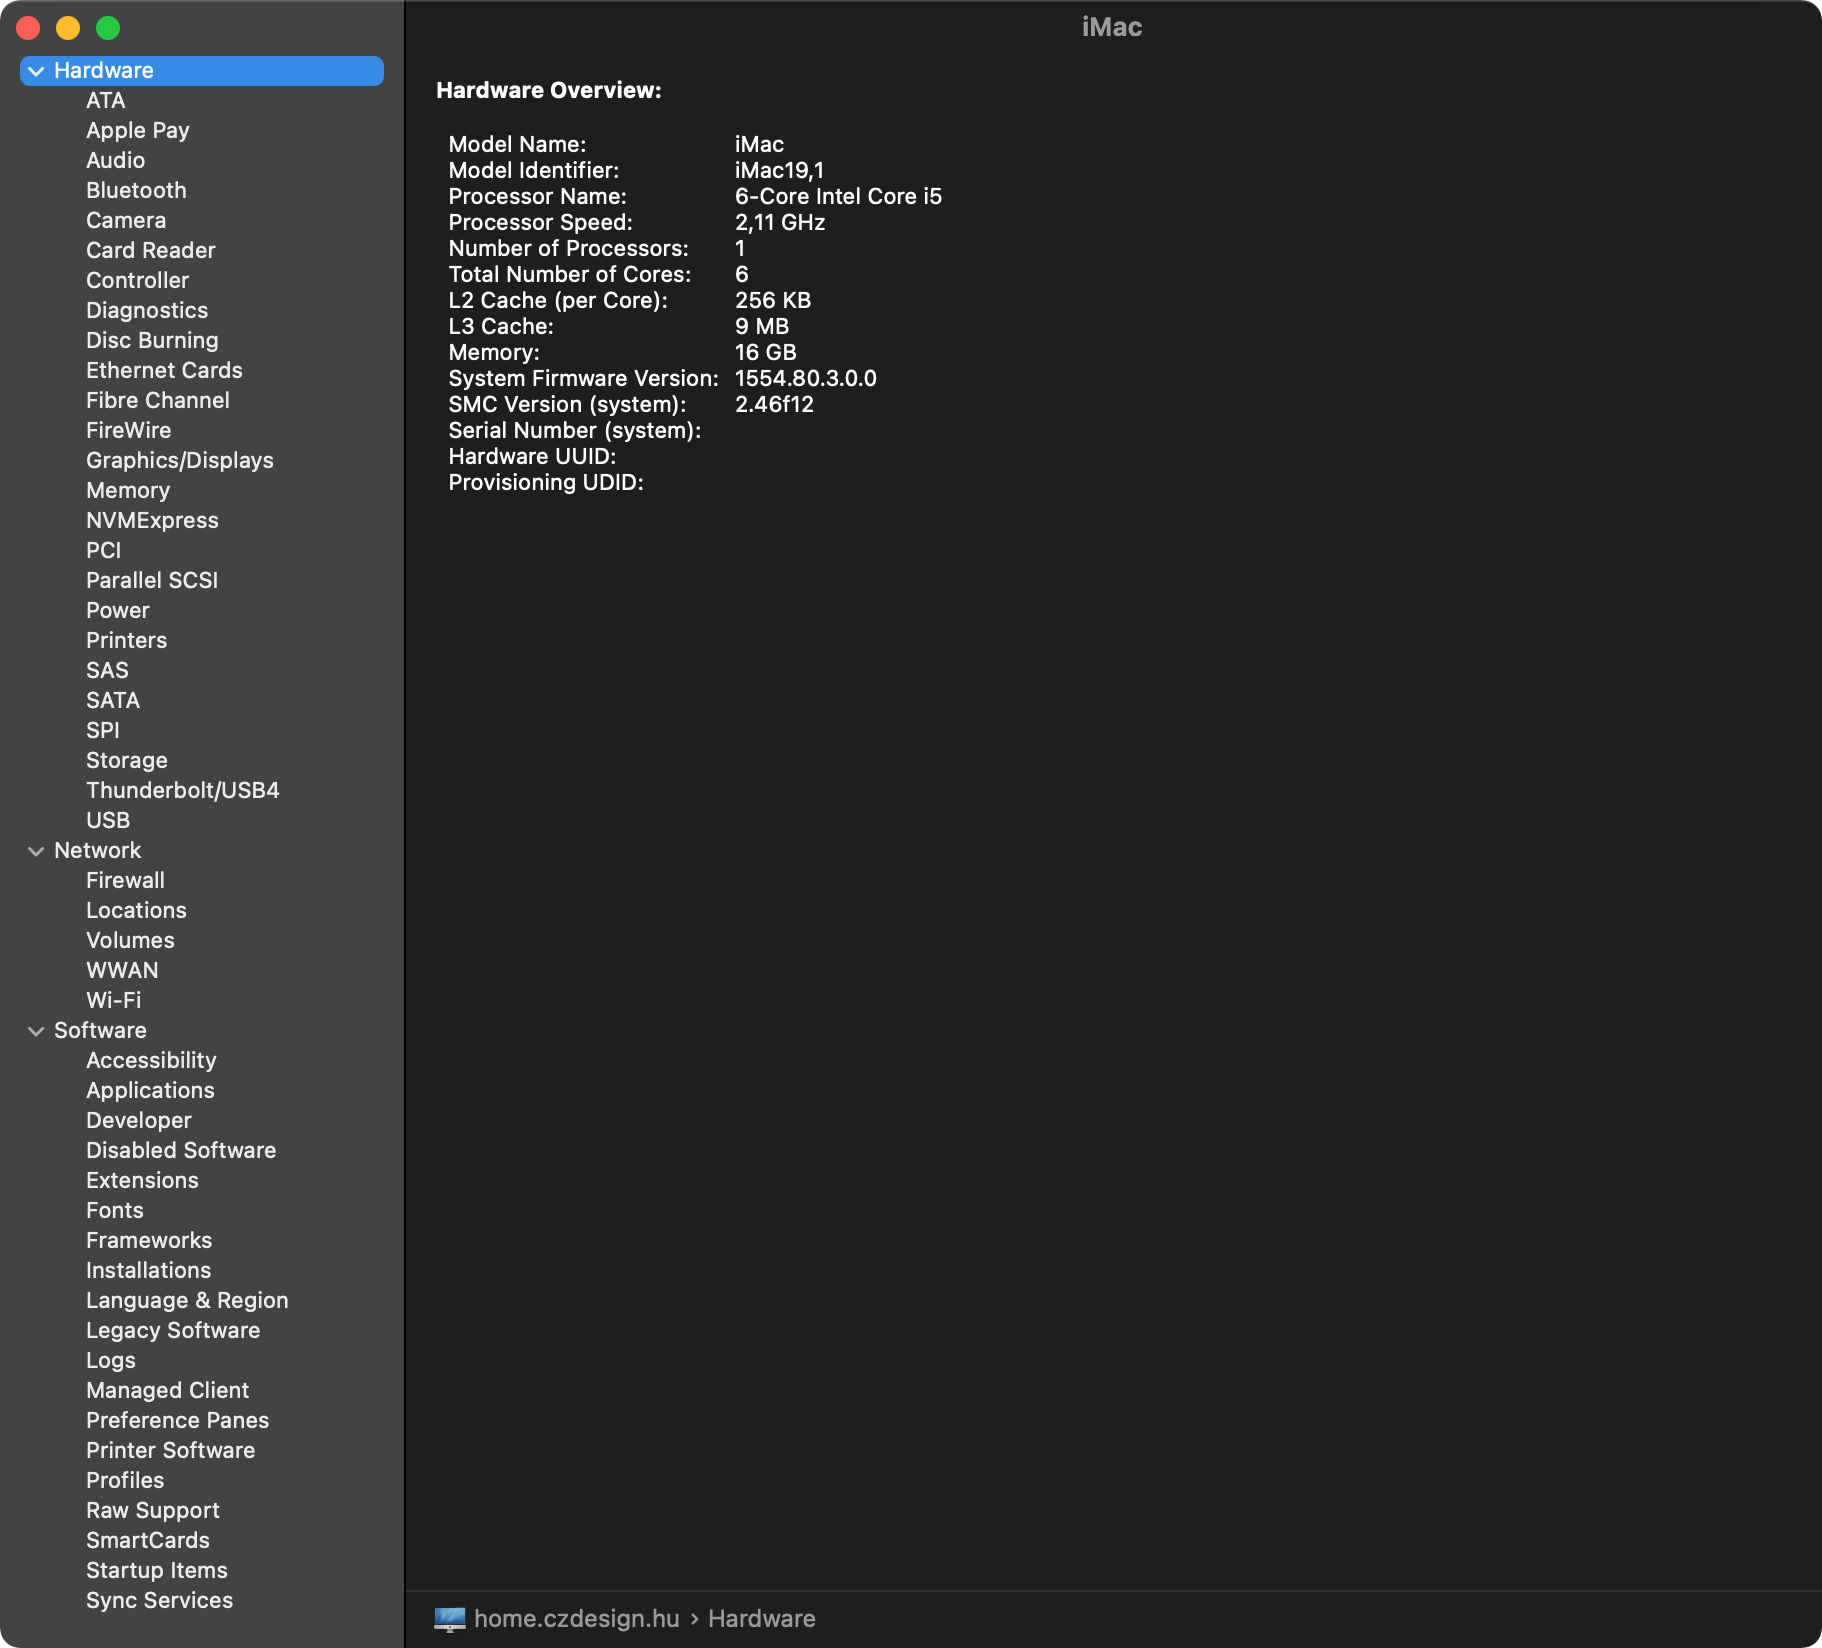
Task: Select NVMExpress in the sidebar
Action: tap(152, 521)
